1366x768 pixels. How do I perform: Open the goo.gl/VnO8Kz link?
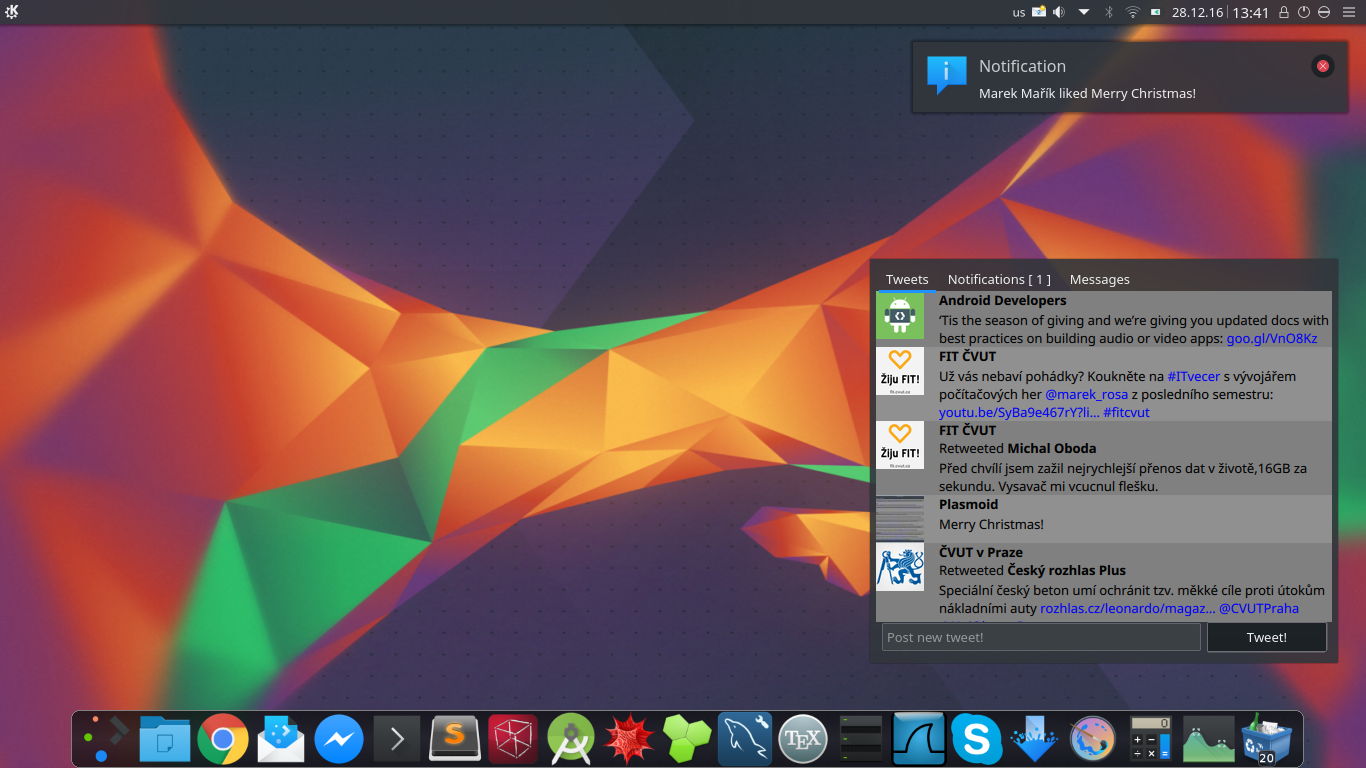[x=1271, y=338]
